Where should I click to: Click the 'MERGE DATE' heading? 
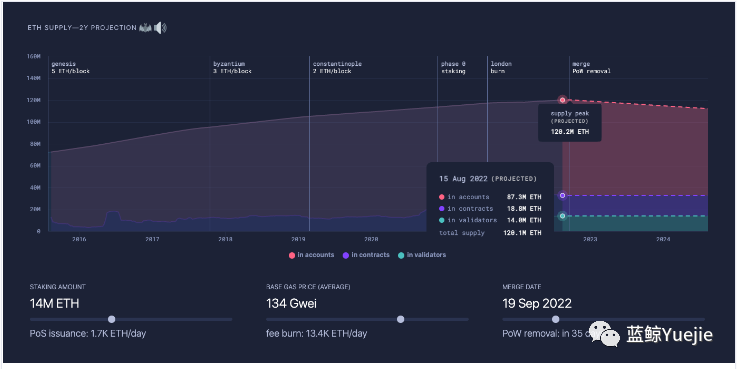(522, 287)
